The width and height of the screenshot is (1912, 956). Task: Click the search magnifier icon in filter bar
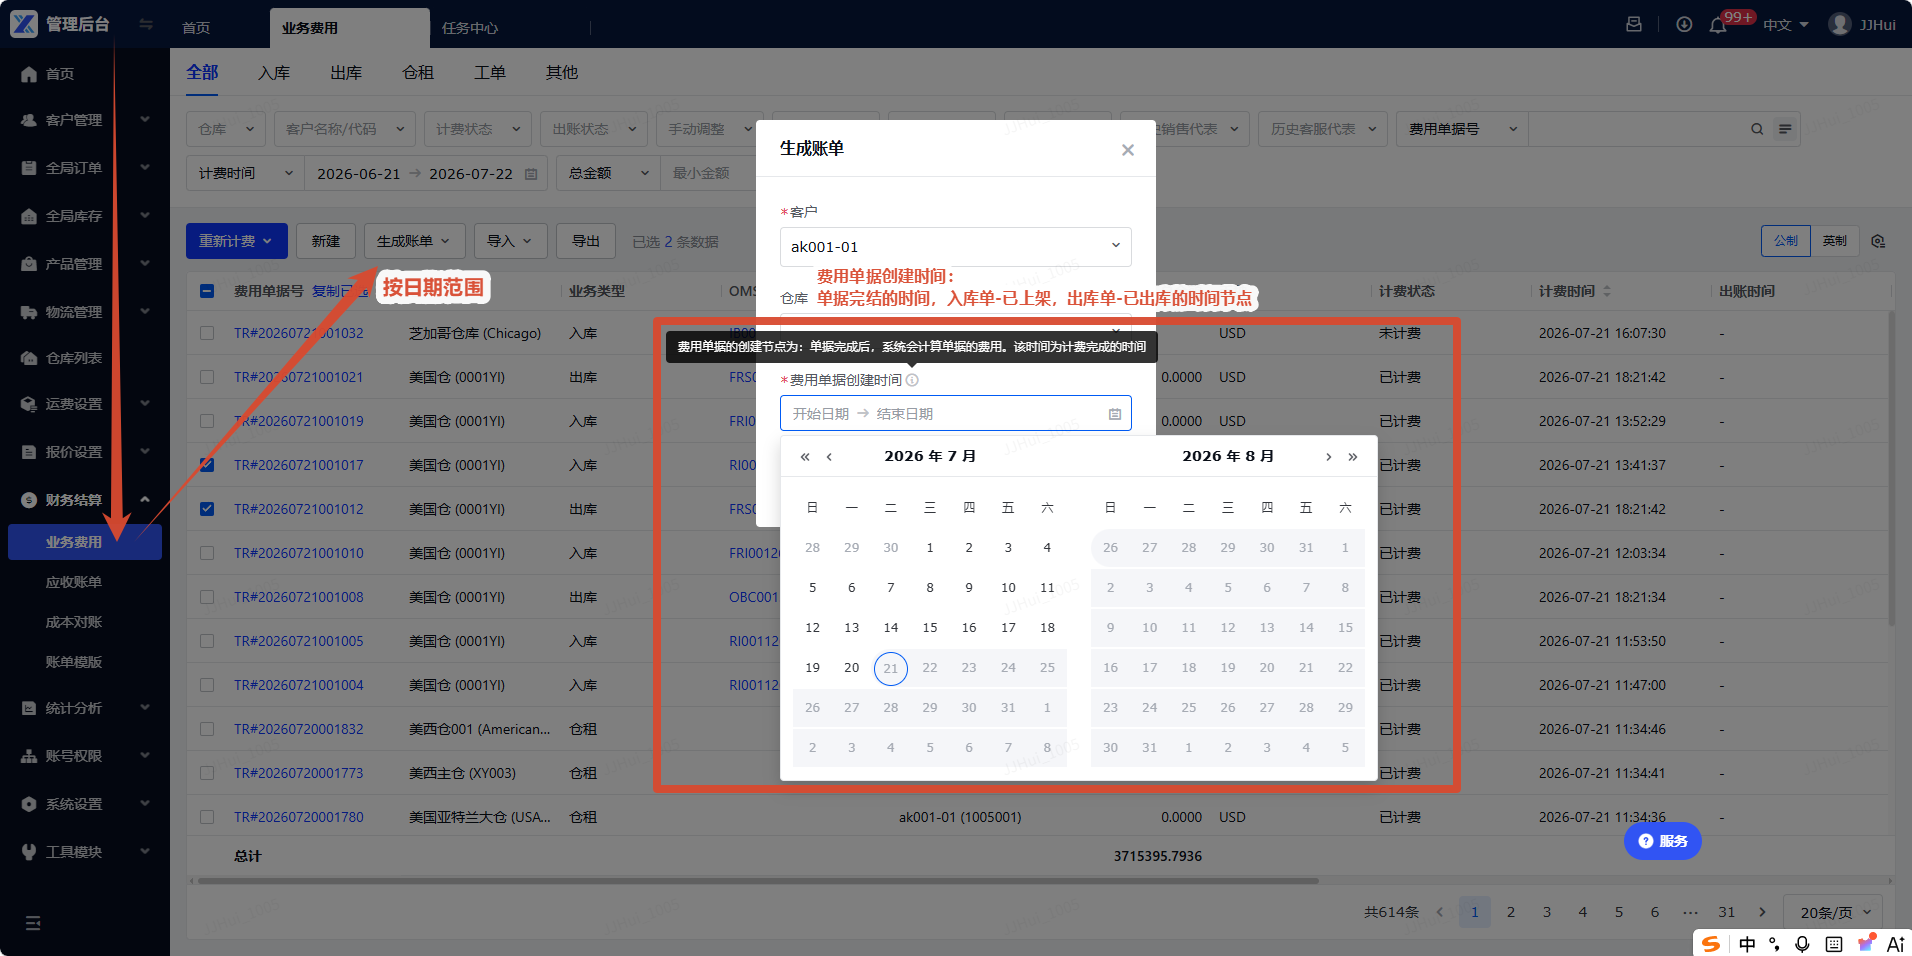coord(1757,129)
